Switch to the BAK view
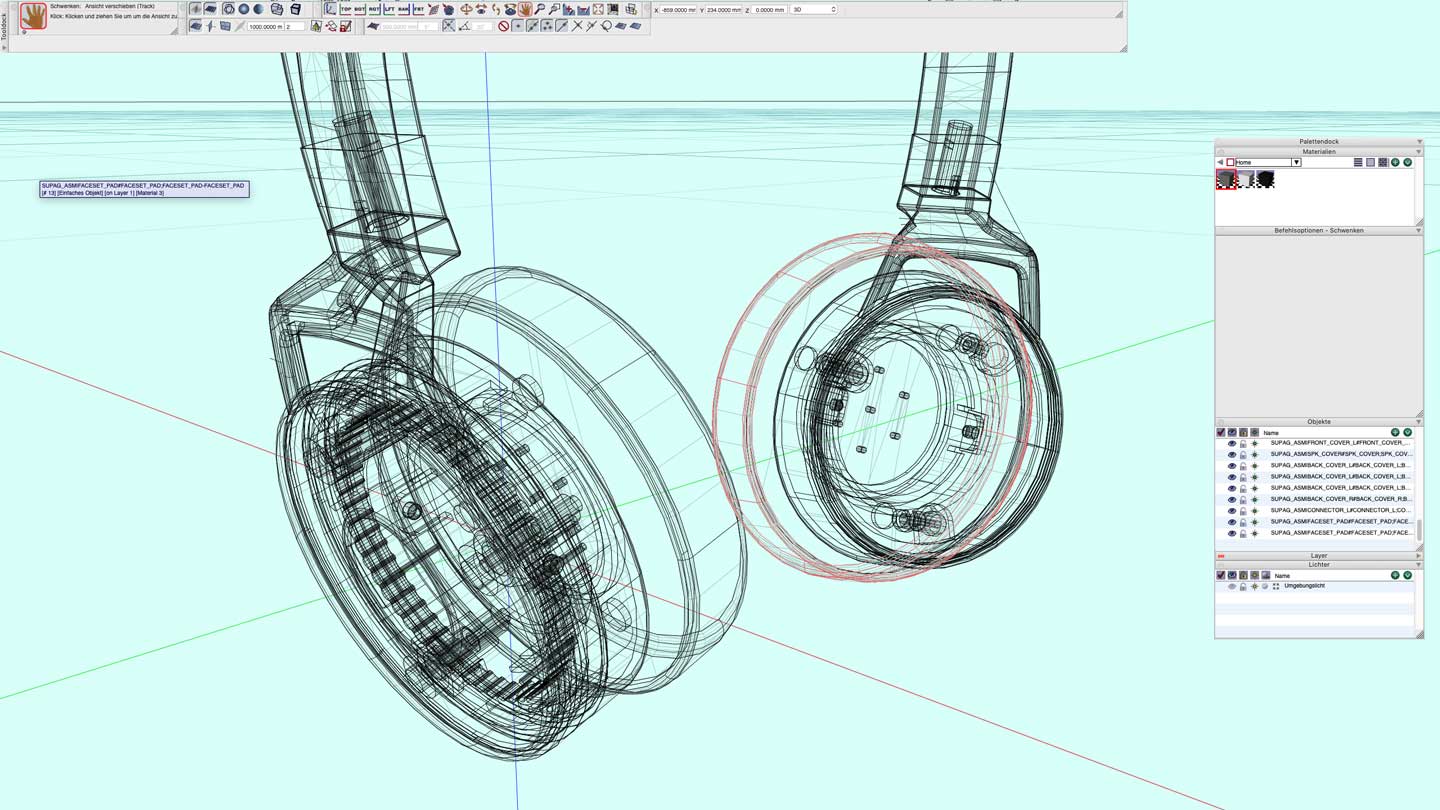The image size is (1440, 810). 404,9
